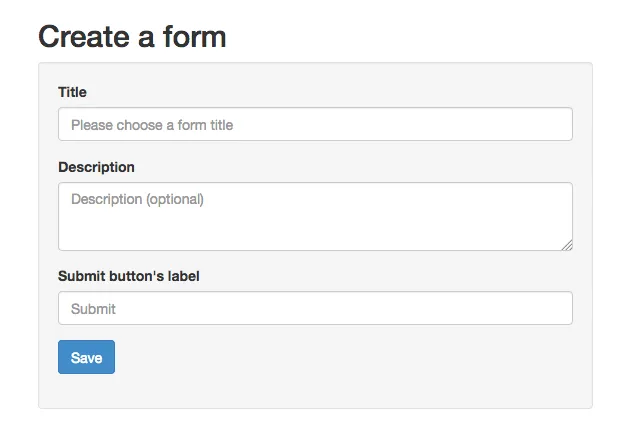This screenshot has width=618, height=441.
Task: Click the "Create a form" heading
Action: coord(132,37)
